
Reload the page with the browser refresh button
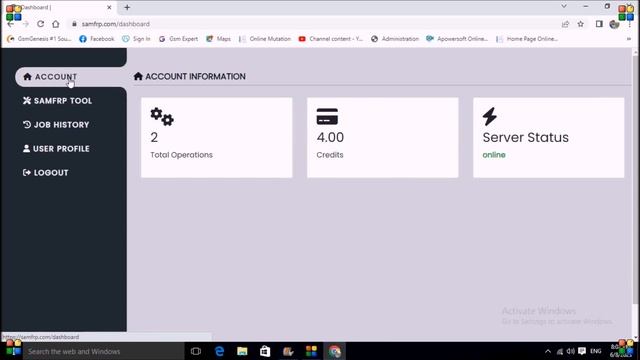pyautogui.click(x=40, y=24)
